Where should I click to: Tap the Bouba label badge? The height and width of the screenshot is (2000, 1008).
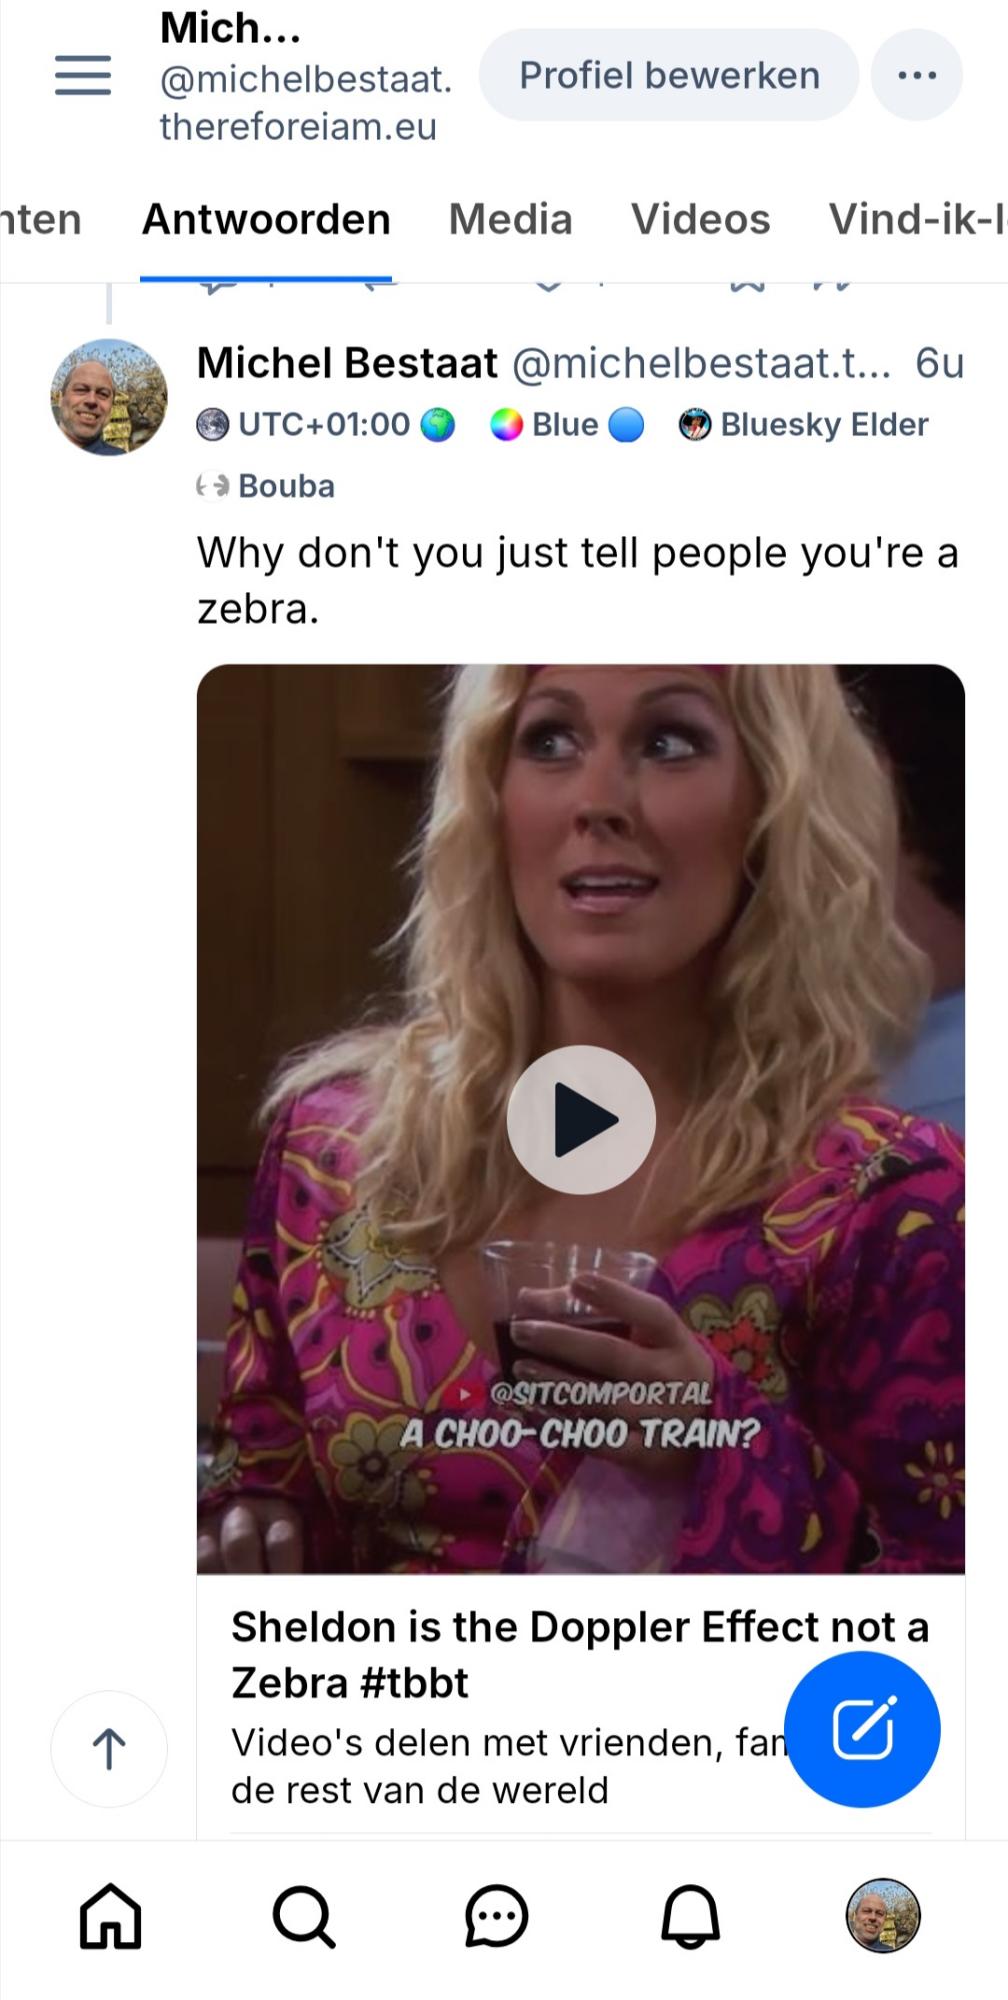point(266,486)
